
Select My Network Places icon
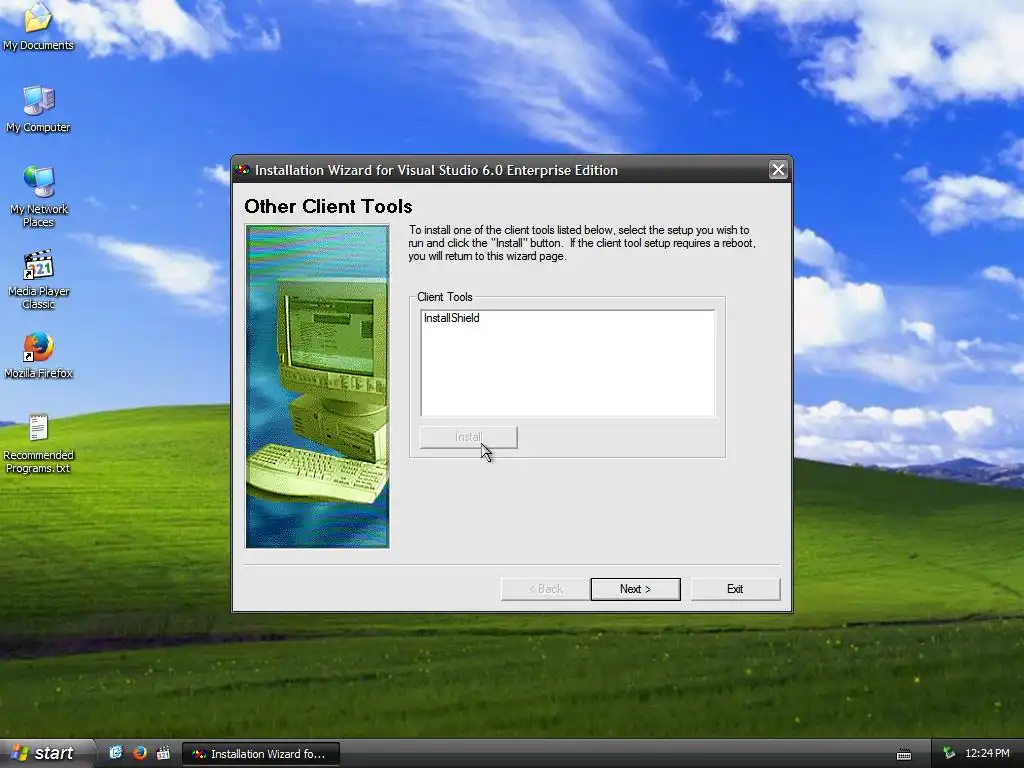point(39,197)
